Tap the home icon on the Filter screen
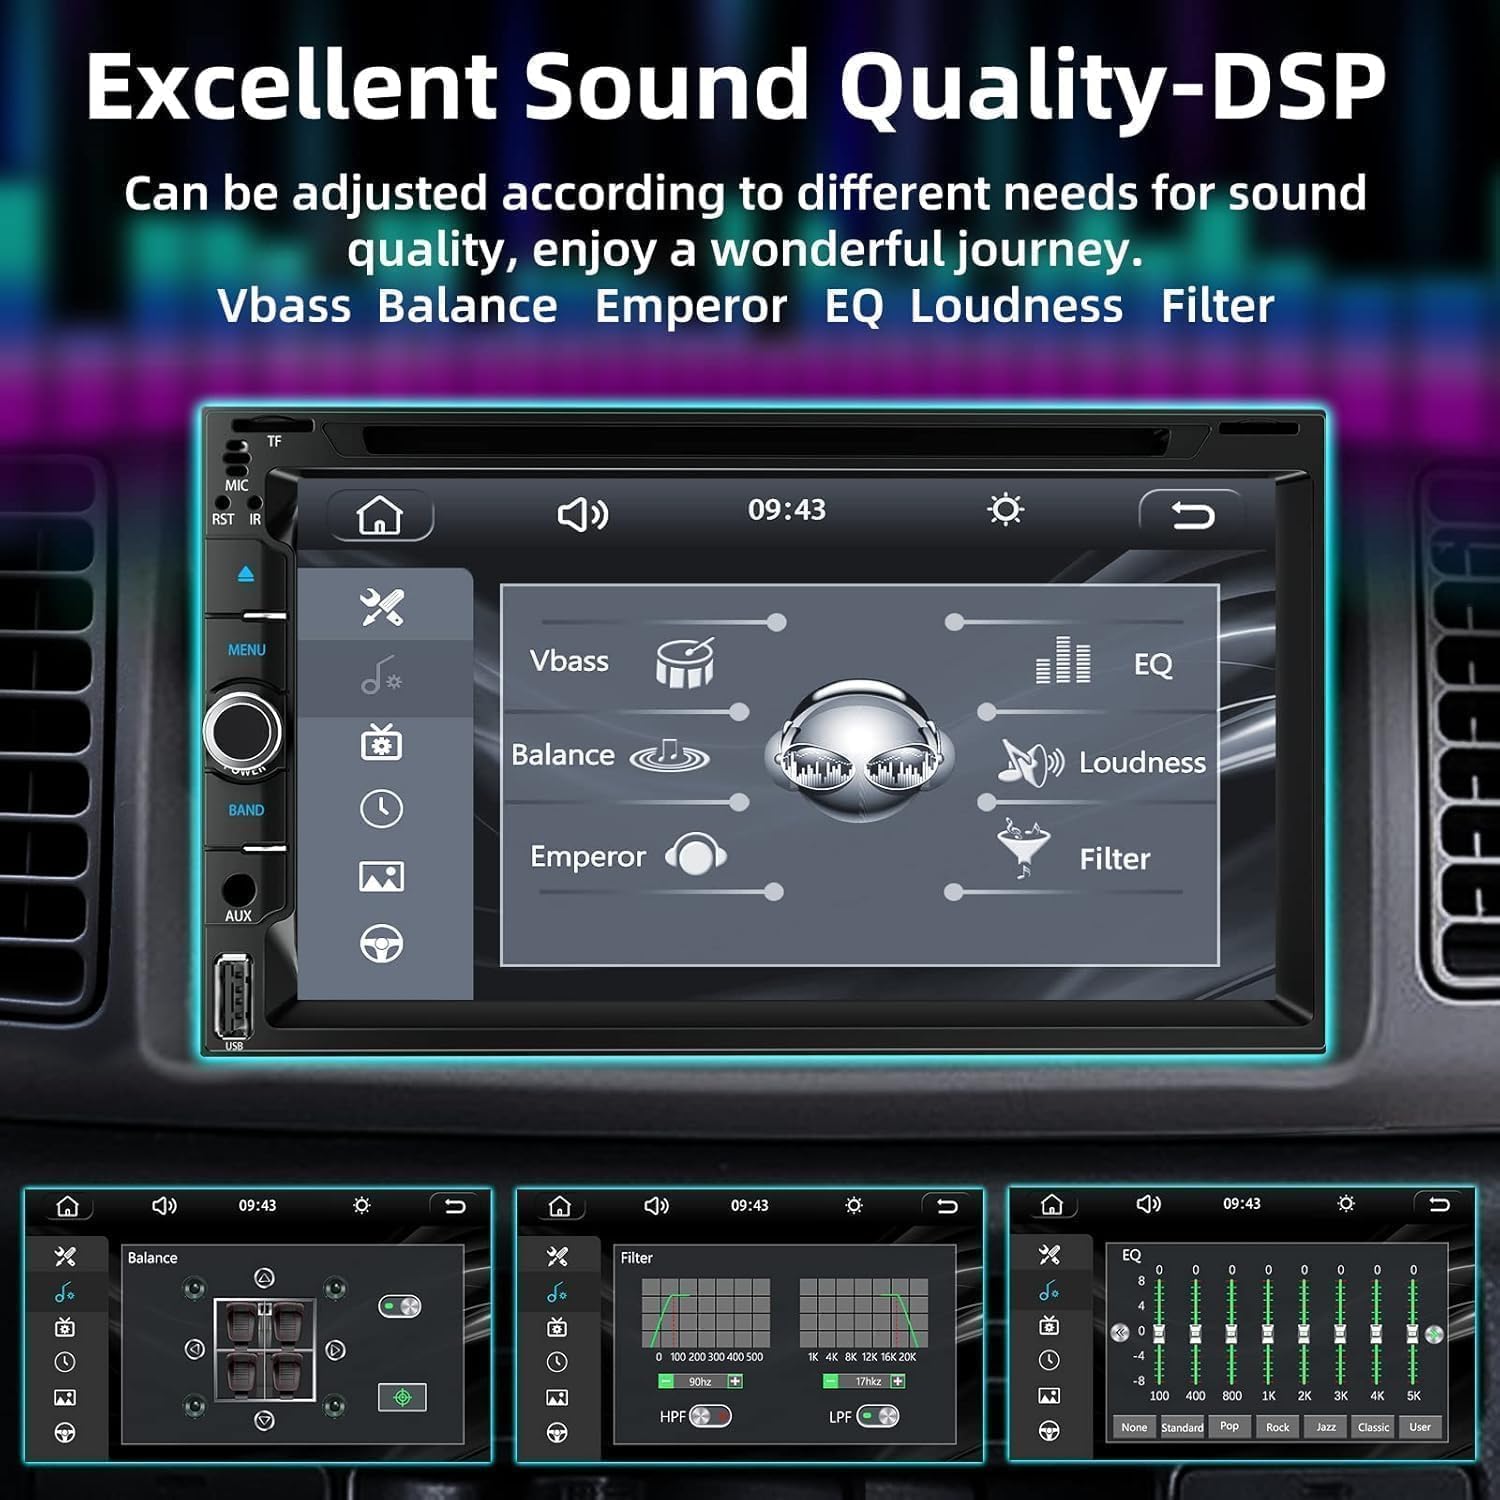The image size is (1500, 1500). click(559, 1206)
